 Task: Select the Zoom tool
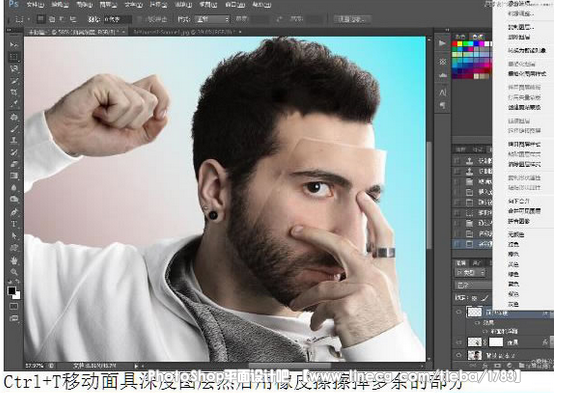coord(14,272)
